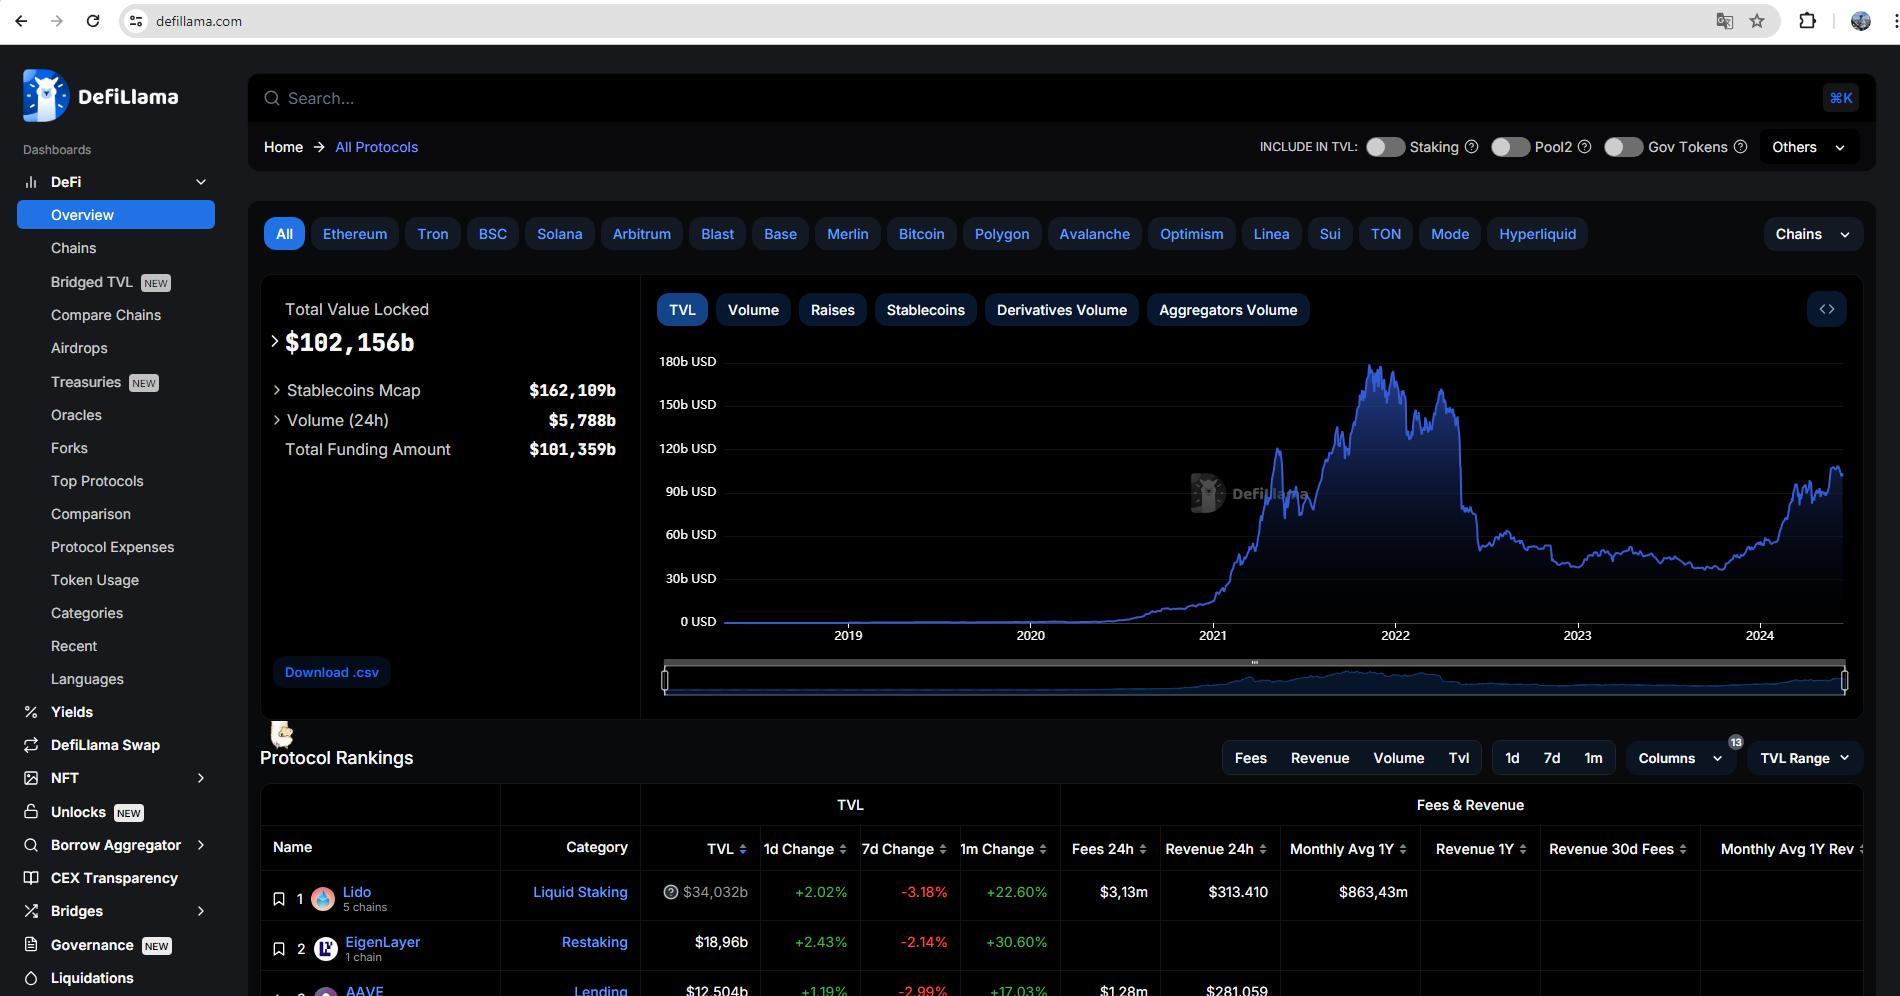
Task: Switch chart to Stablecoins tab
Action: tap(926, 310)
